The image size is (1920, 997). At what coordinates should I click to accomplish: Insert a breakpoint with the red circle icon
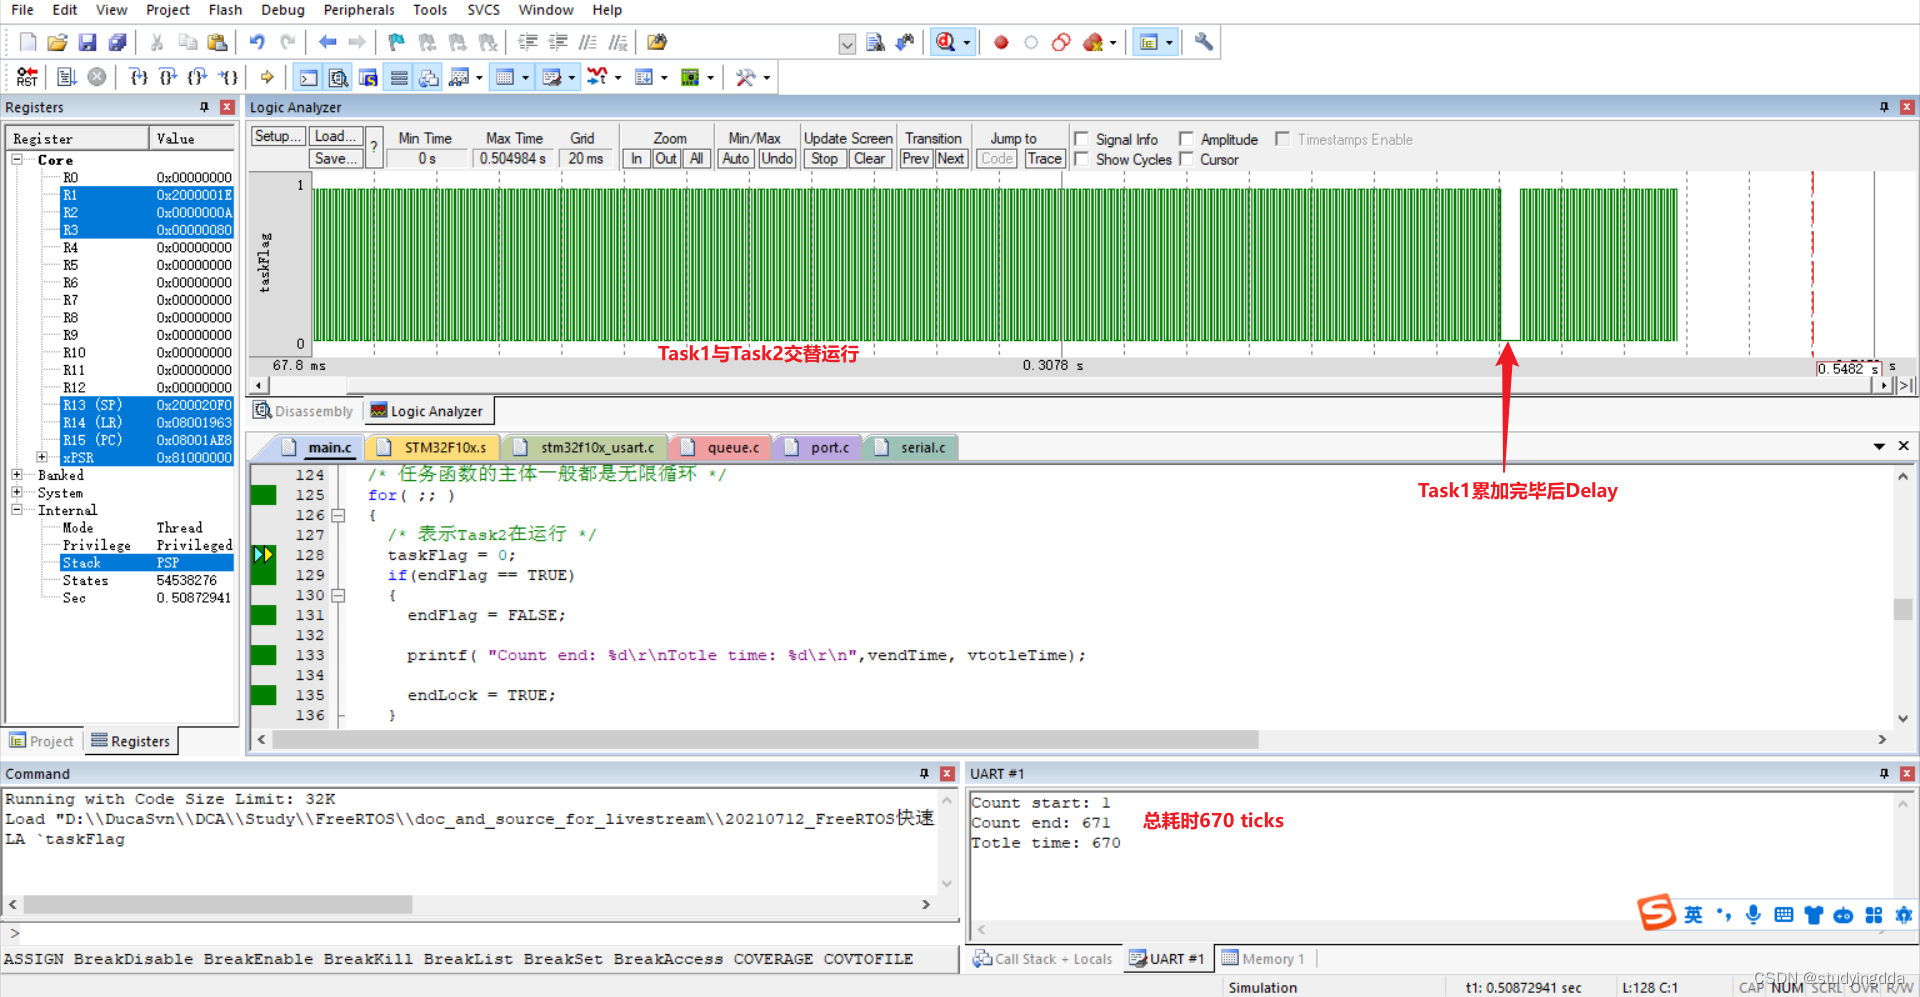(1001, 42)
